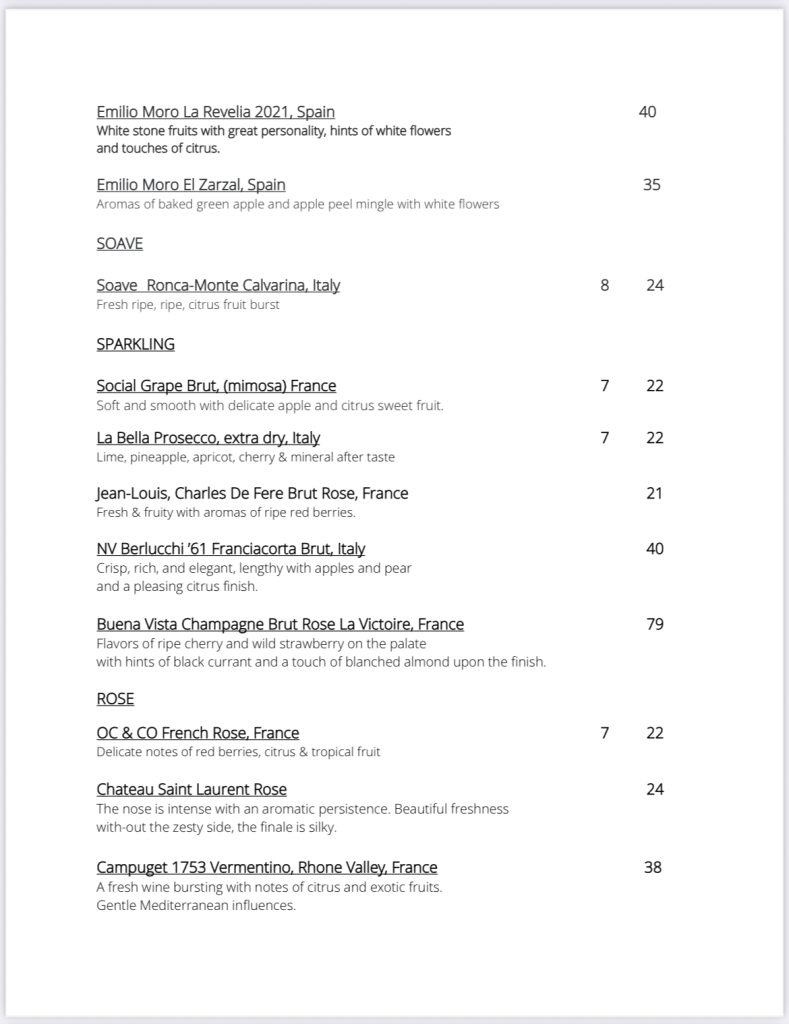Click the ROSE section heading
This screenshot has height=1024, width=789.
115,699
